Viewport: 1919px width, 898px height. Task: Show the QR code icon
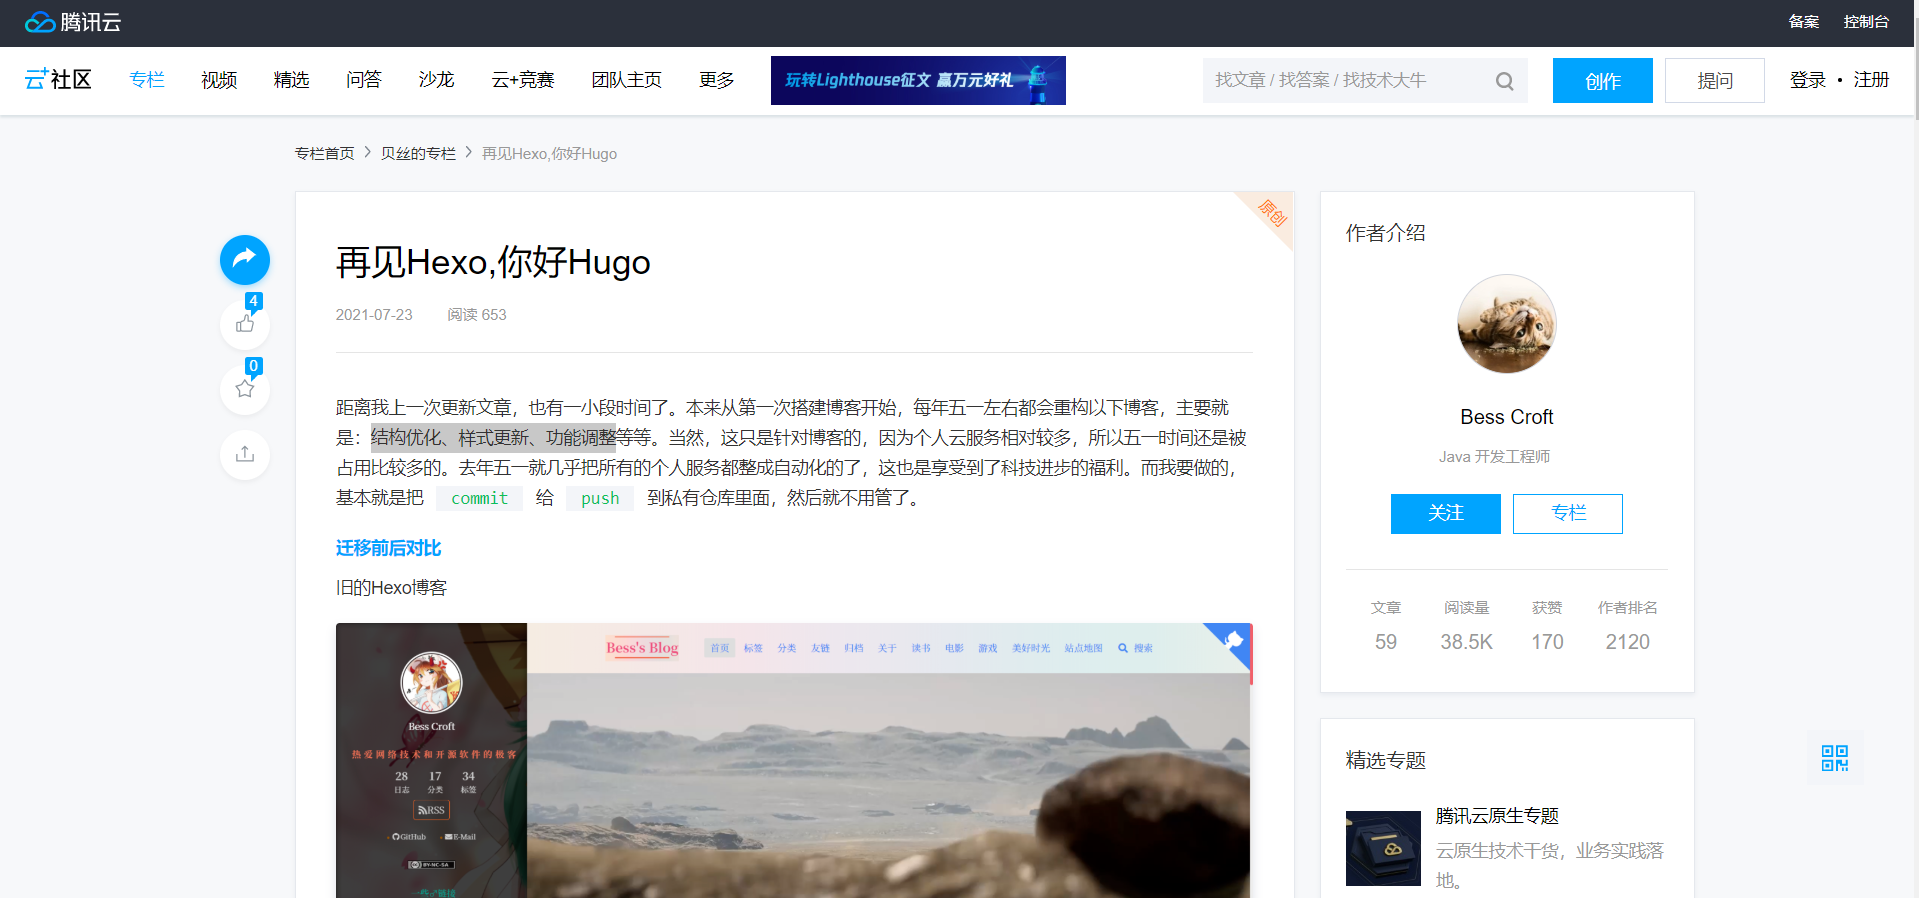click(x=1835, y=758)
